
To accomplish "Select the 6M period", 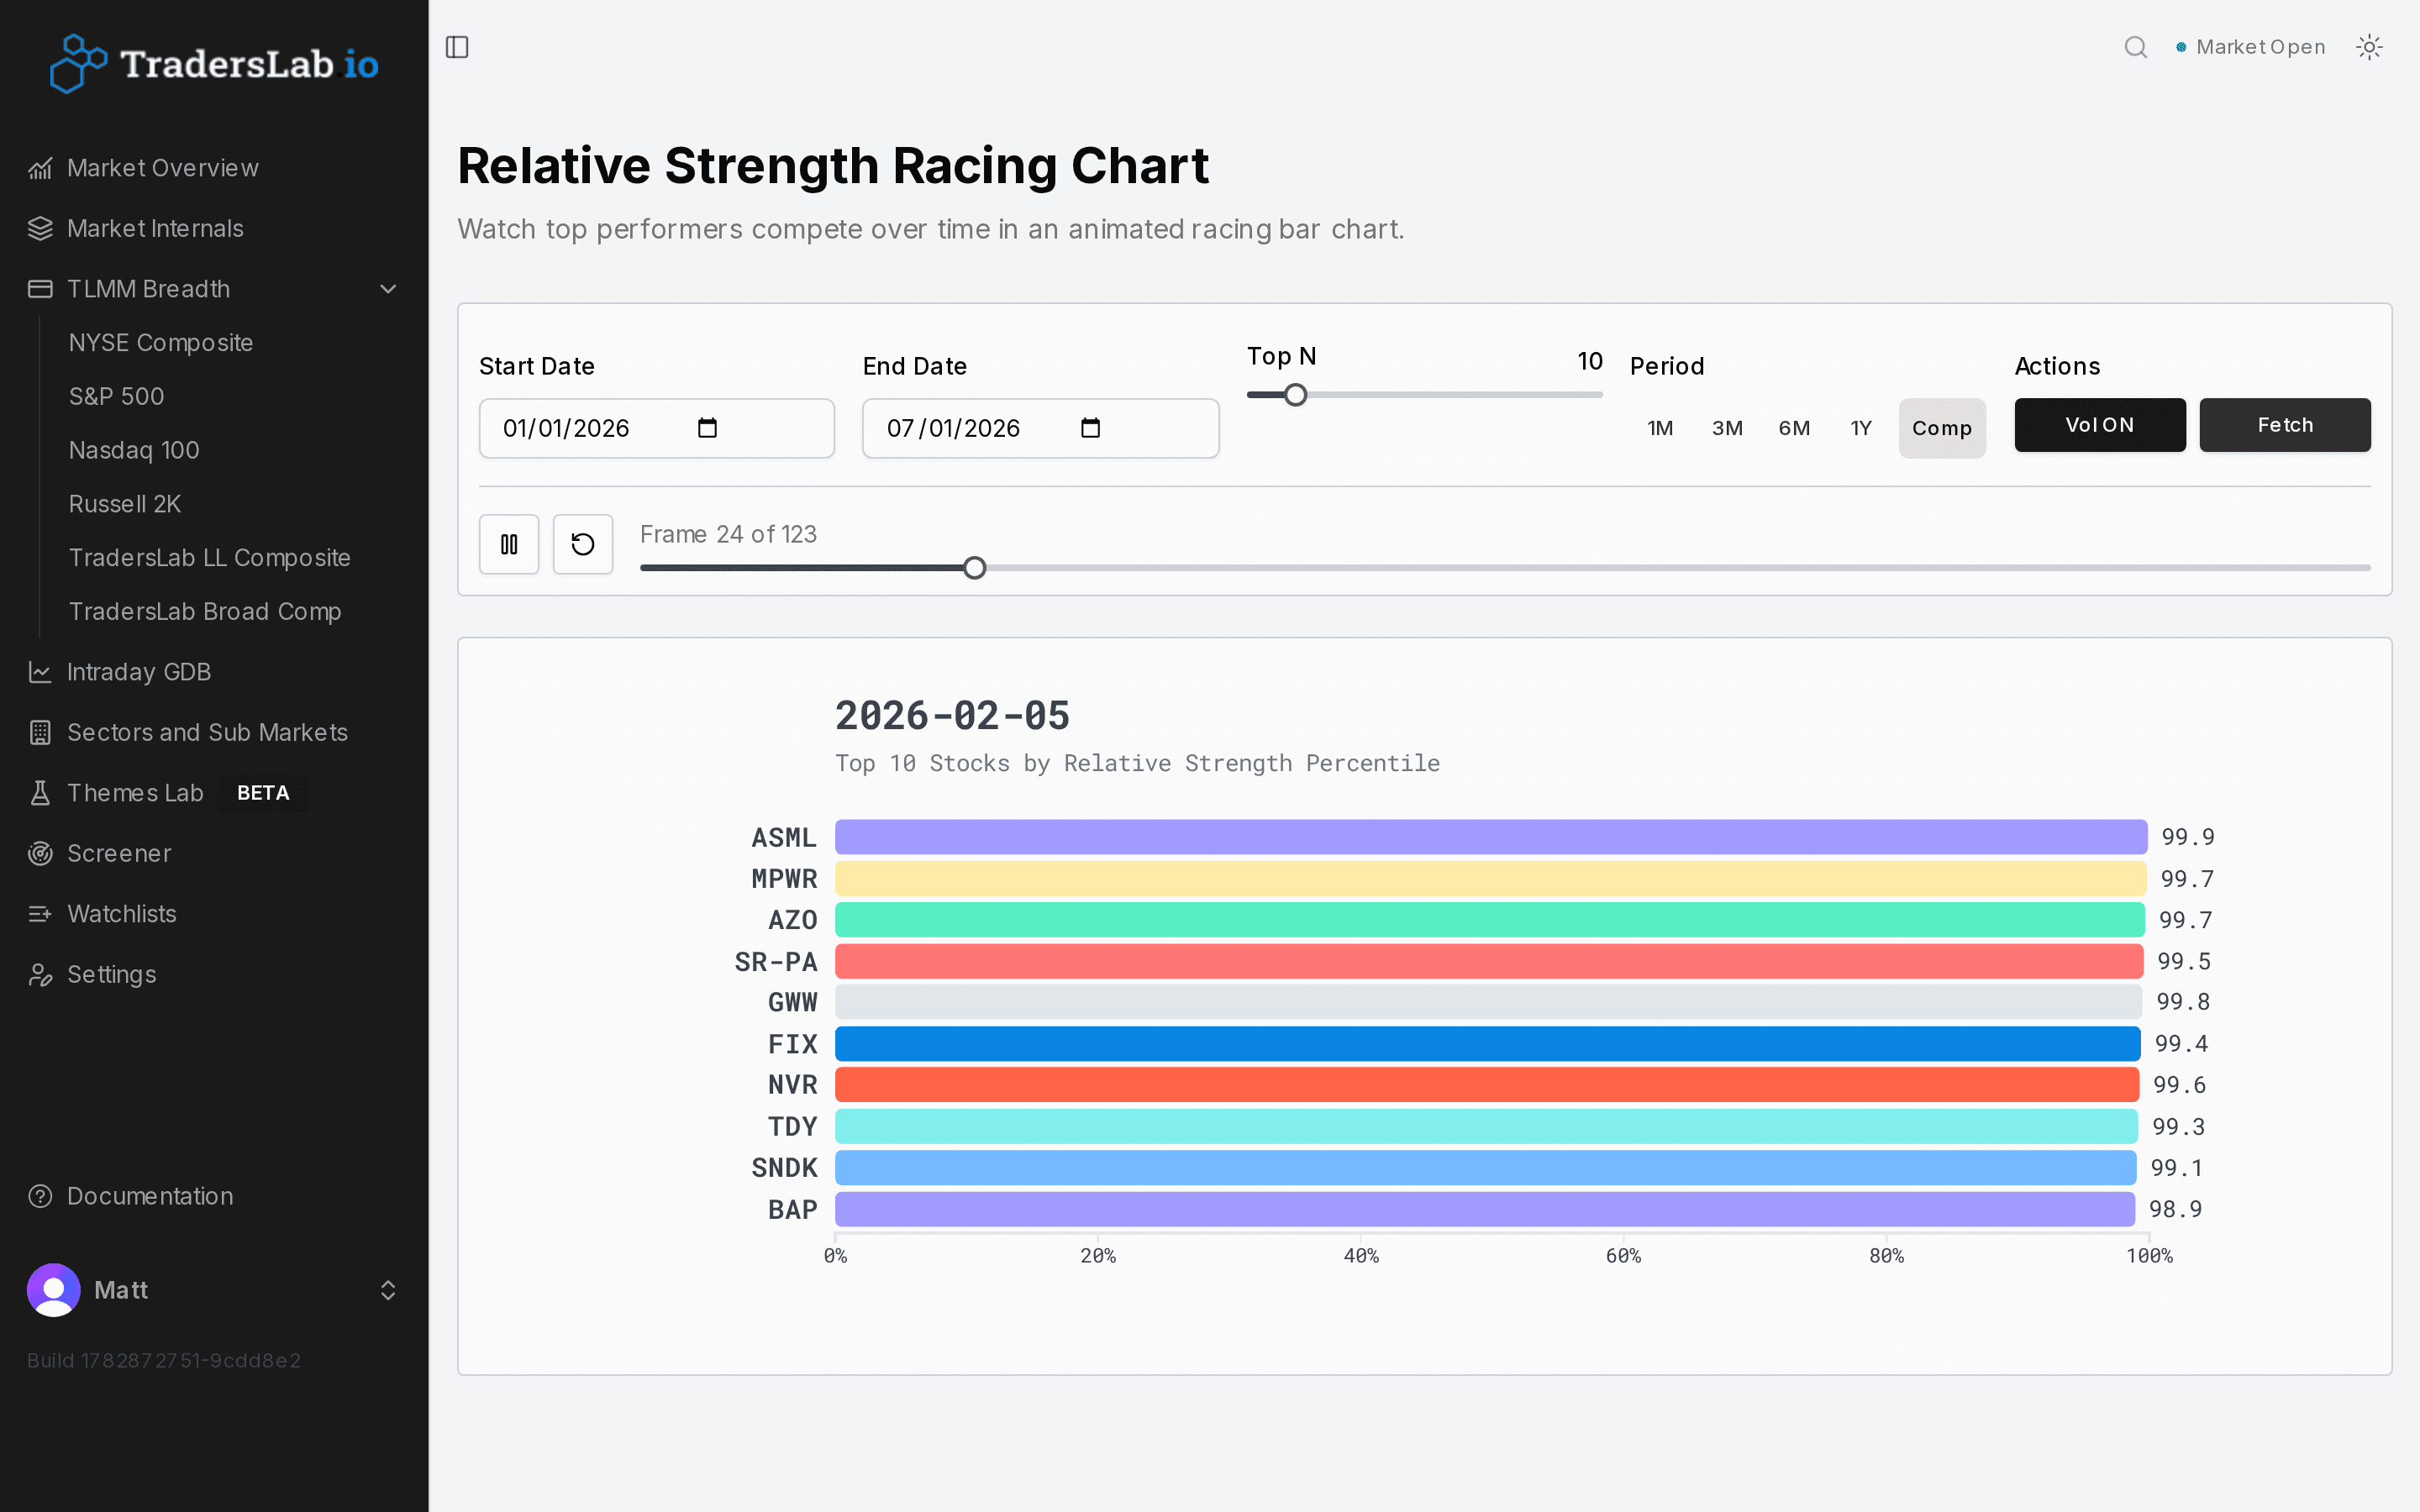I will (1794, 428).
